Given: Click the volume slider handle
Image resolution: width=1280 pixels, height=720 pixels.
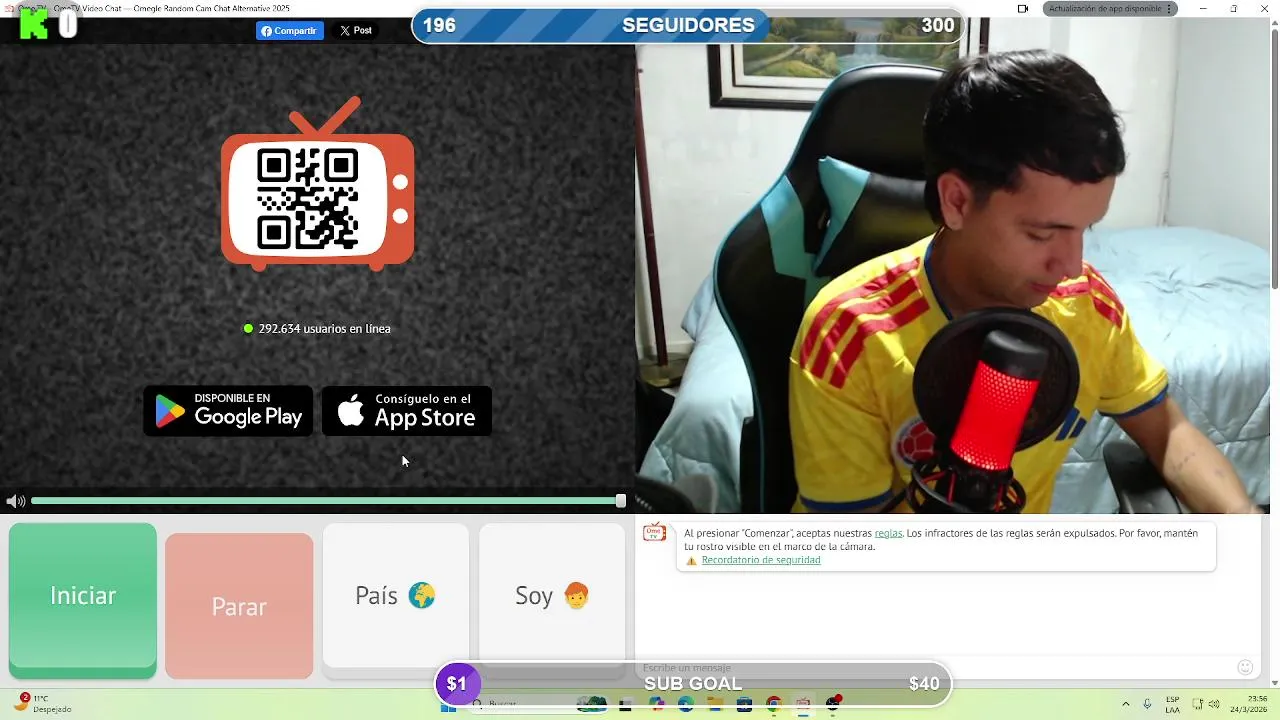Looking at the screenshot, I should point(621,501).
